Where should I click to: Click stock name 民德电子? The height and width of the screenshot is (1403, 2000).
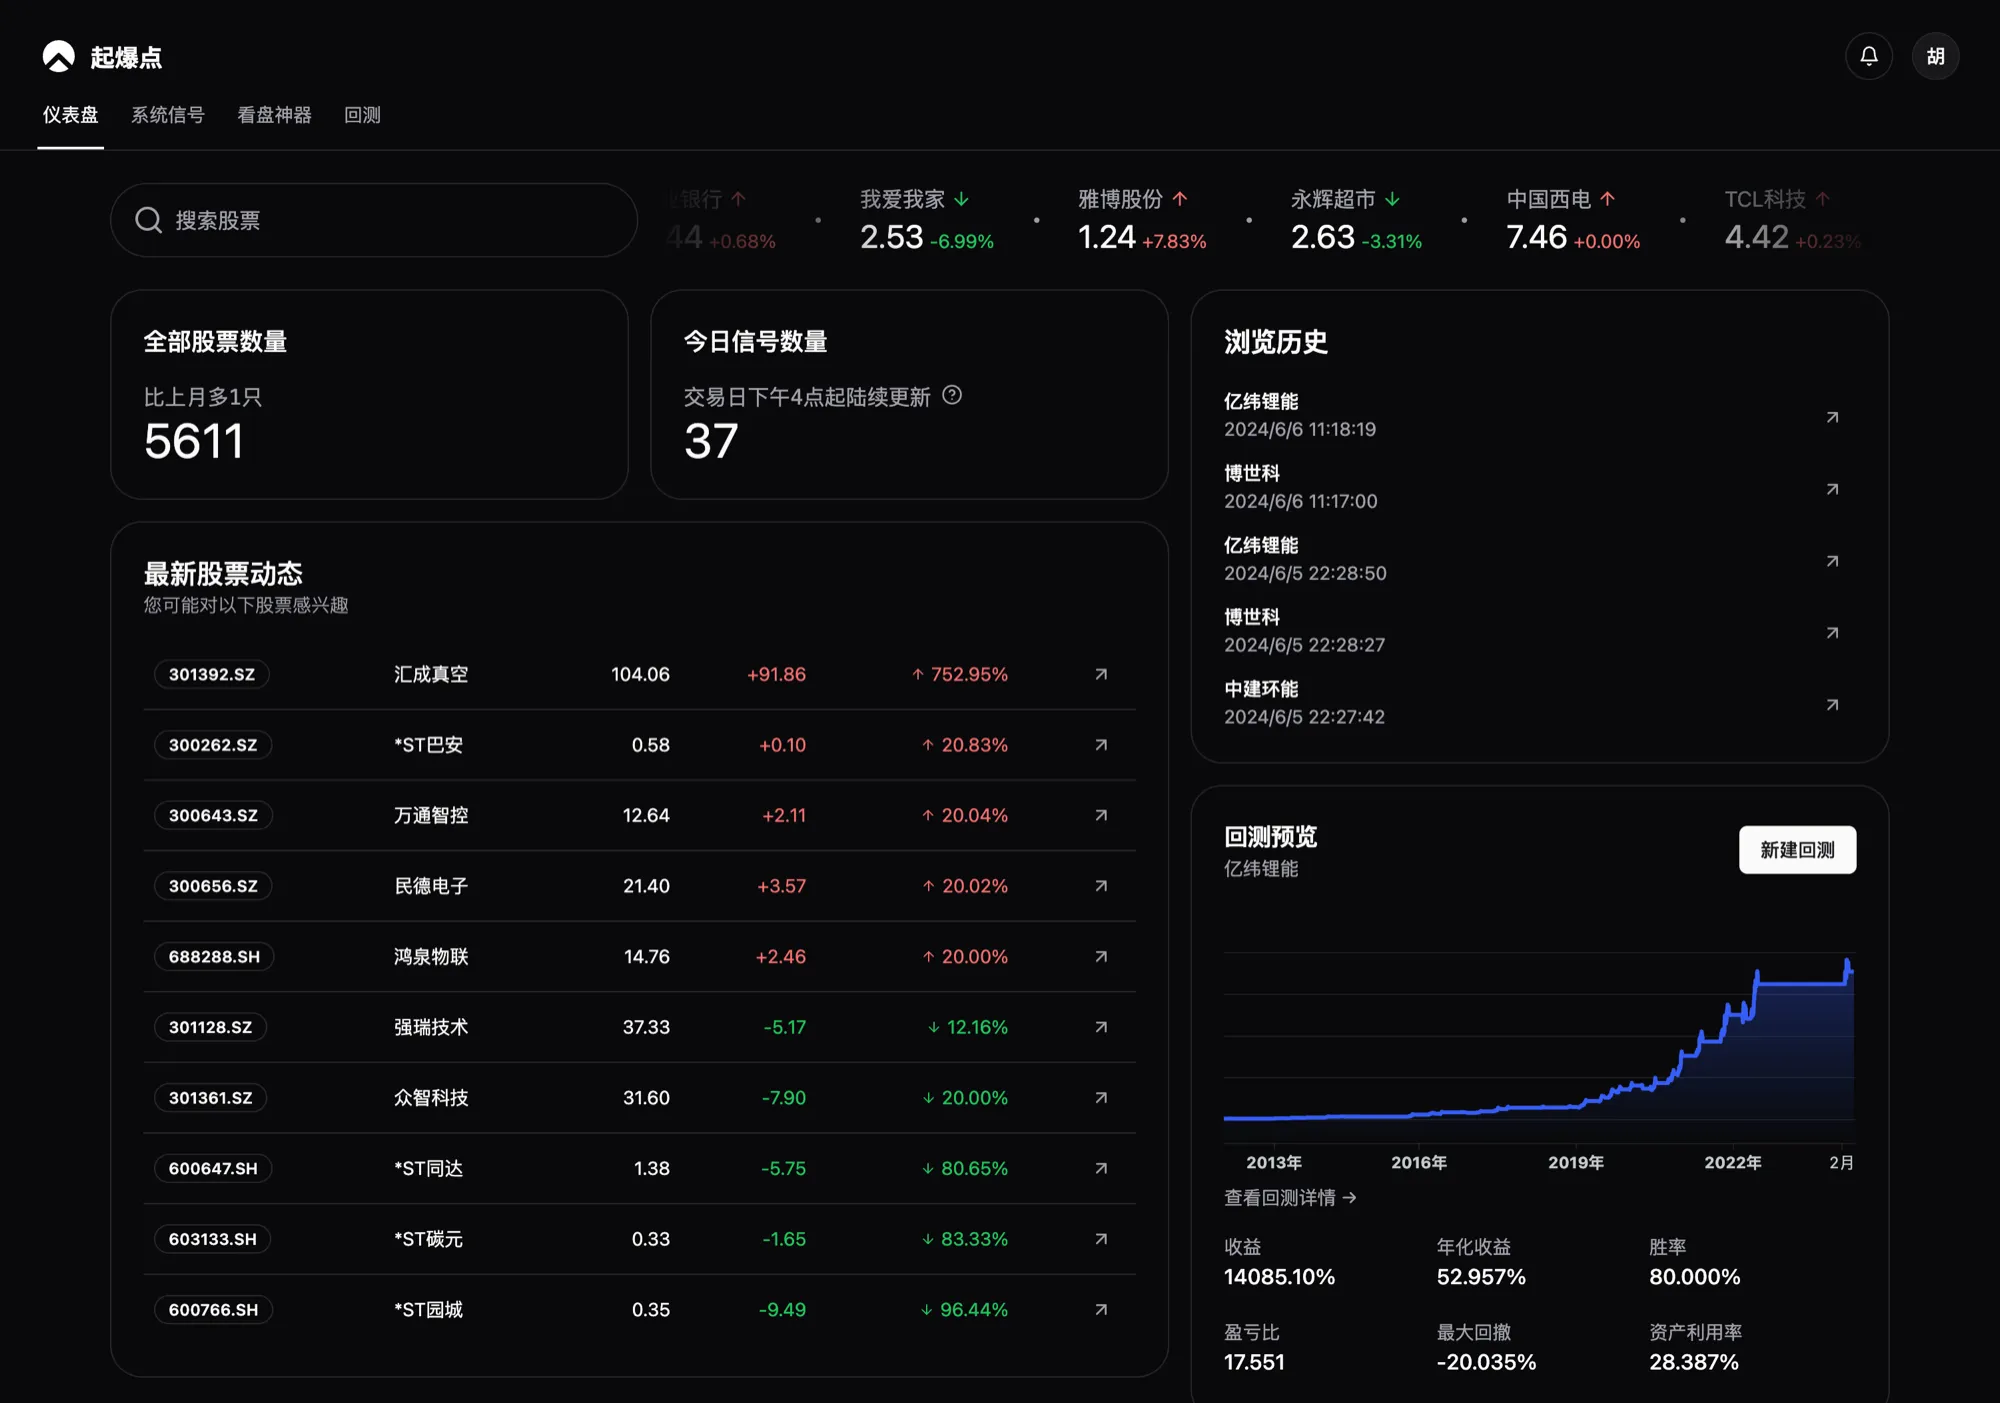pos(431,886)
